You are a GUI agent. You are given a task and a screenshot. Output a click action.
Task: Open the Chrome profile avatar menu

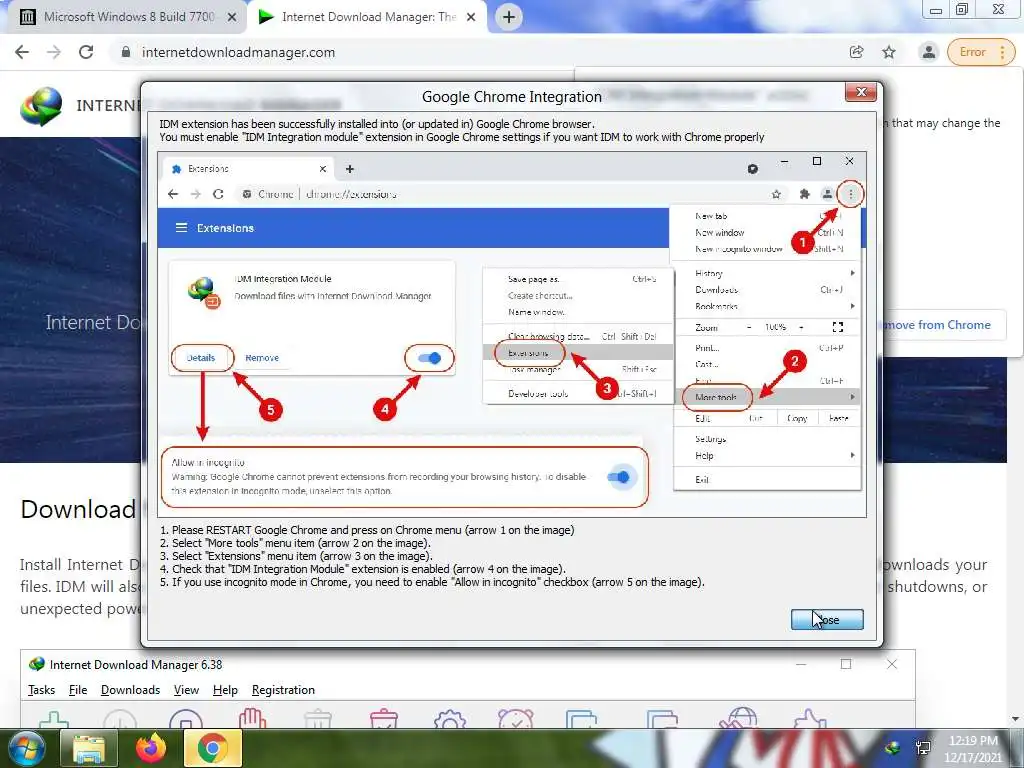928,52
